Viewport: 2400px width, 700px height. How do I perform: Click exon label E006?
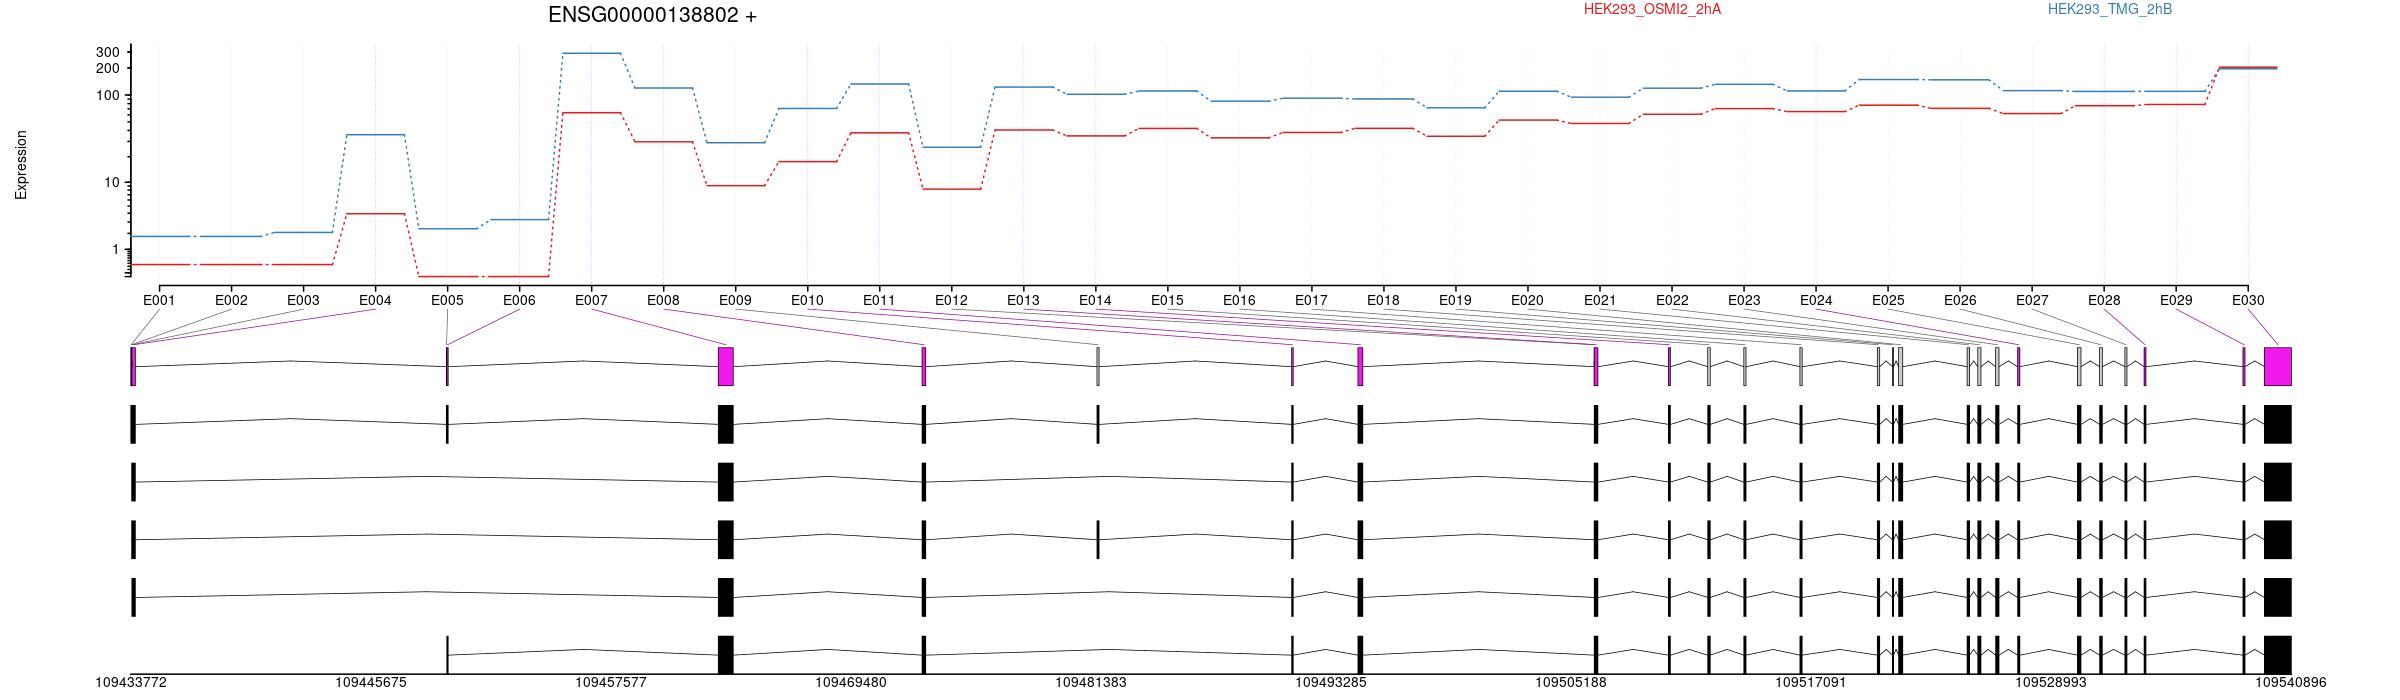click(519, 300)
